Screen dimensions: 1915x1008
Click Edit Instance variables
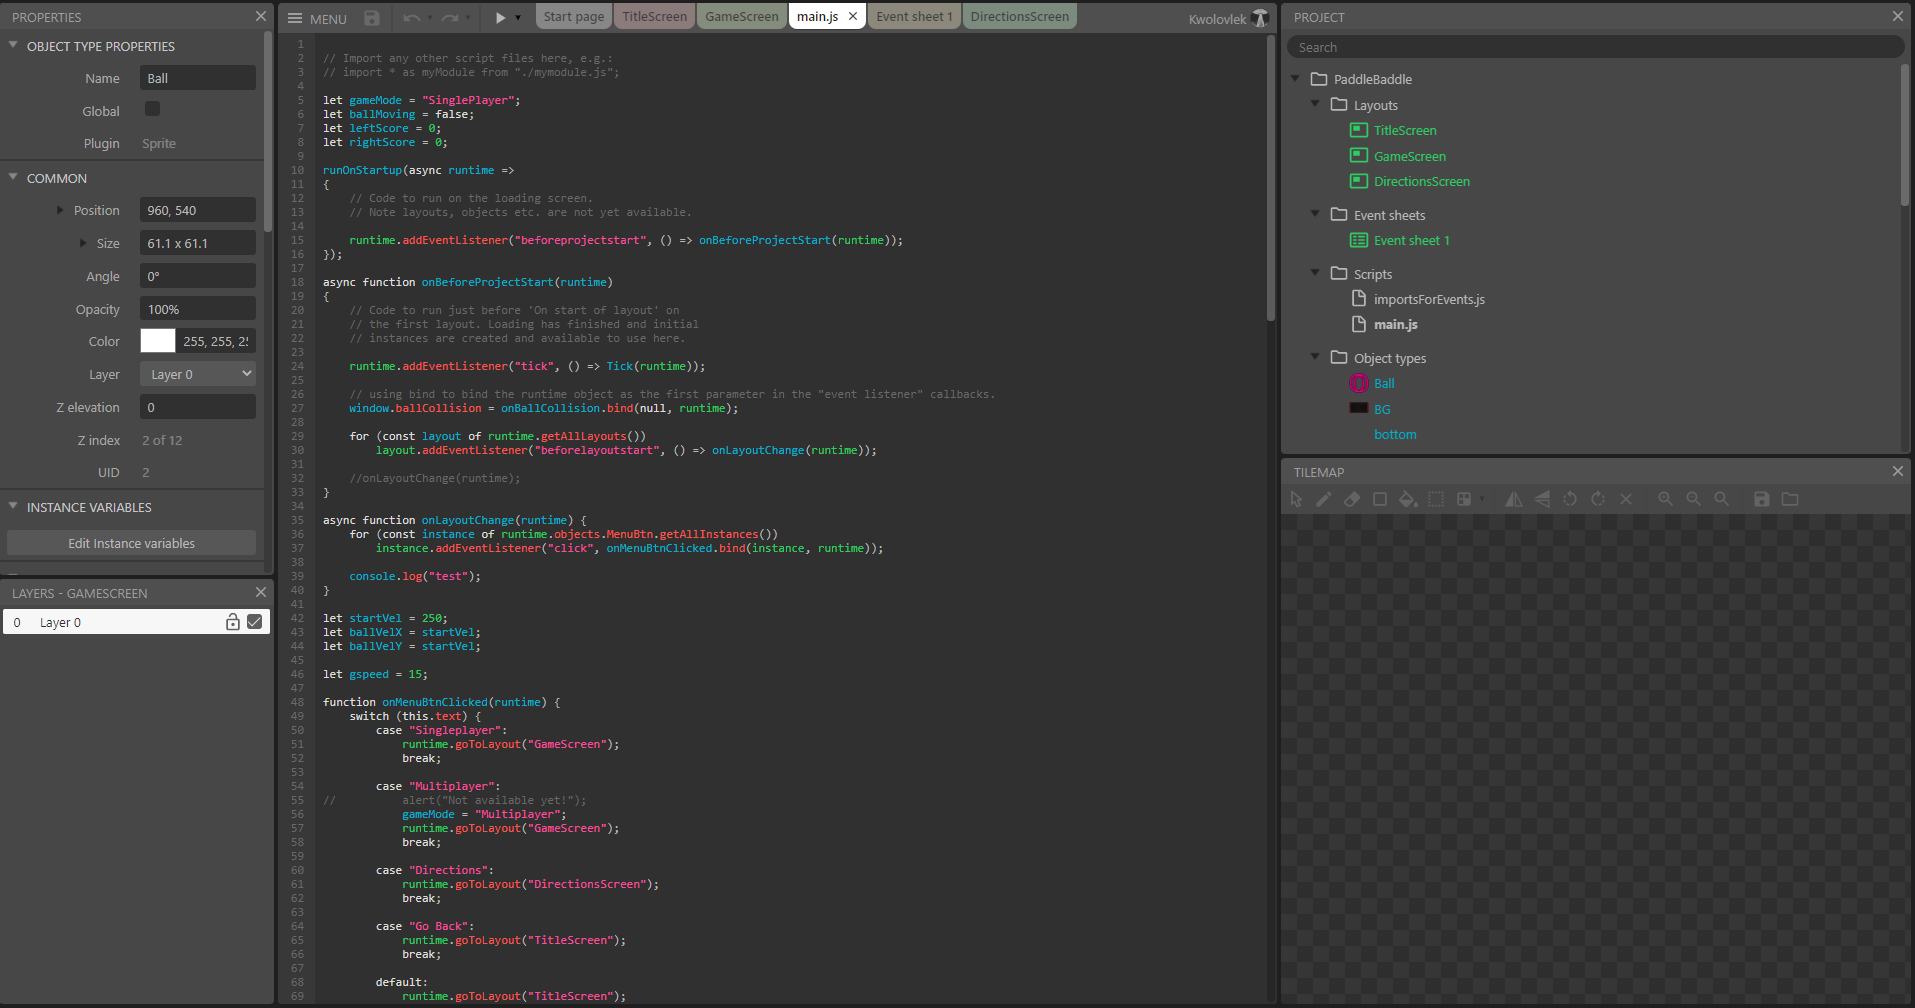click(131, 542)
